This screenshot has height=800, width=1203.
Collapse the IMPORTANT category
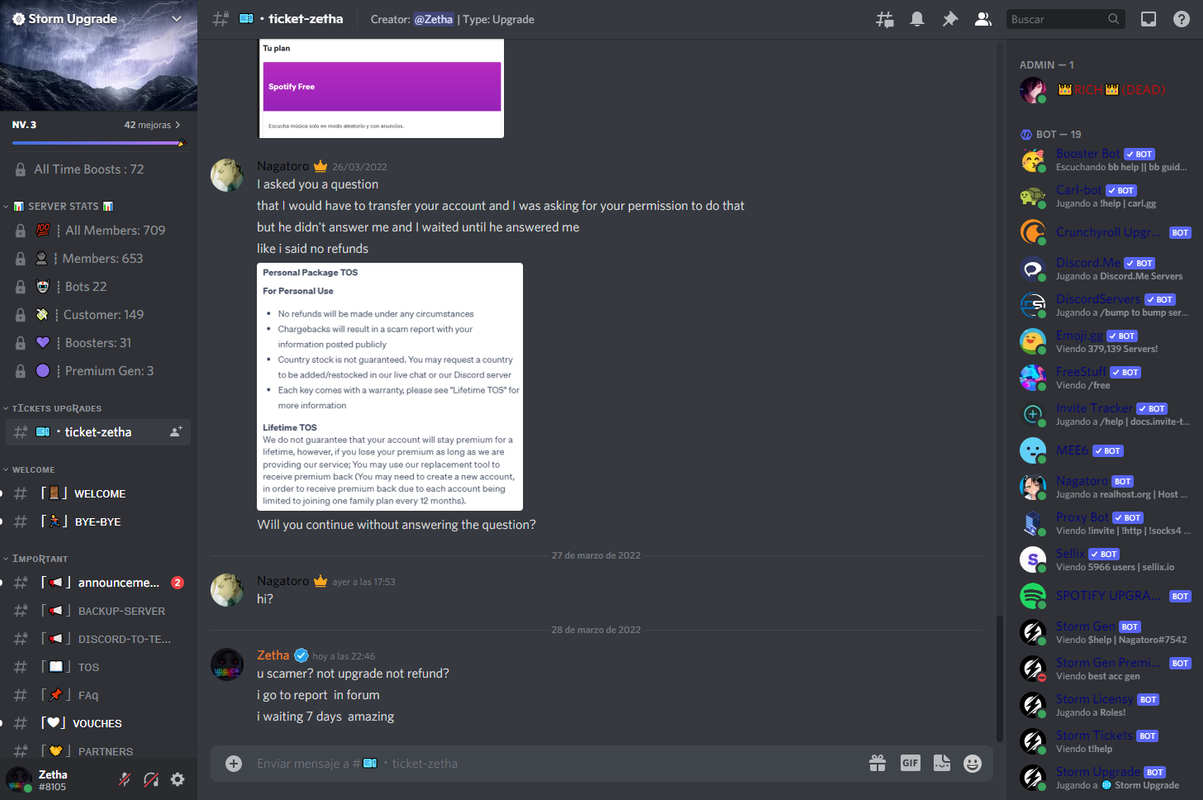pos(40,559)
